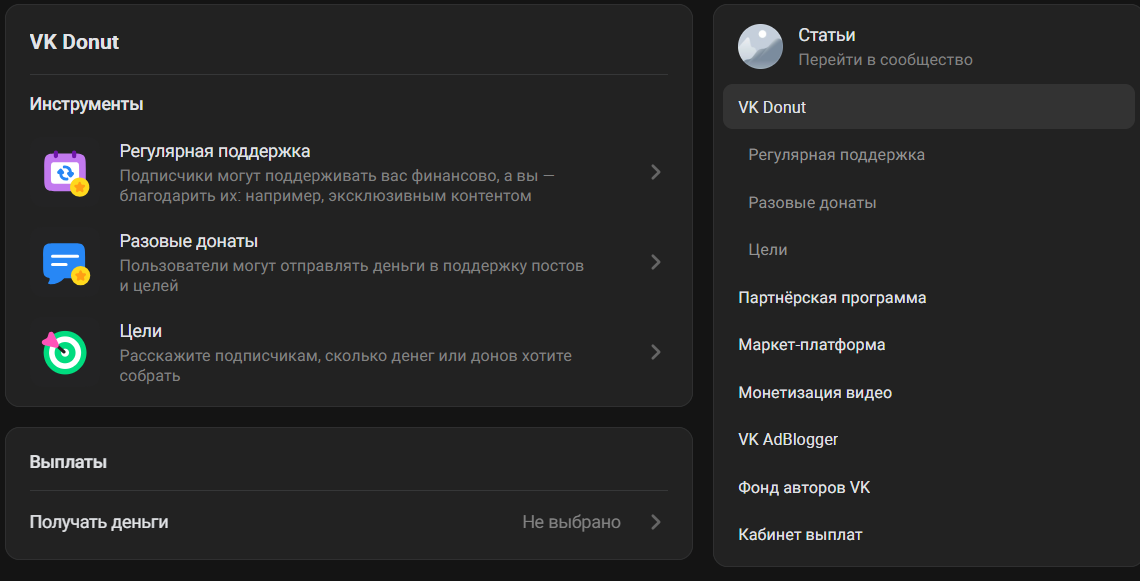Click the Перейти в сообщество link
This screenshot has height=581, width=1140.
[883, 59]
